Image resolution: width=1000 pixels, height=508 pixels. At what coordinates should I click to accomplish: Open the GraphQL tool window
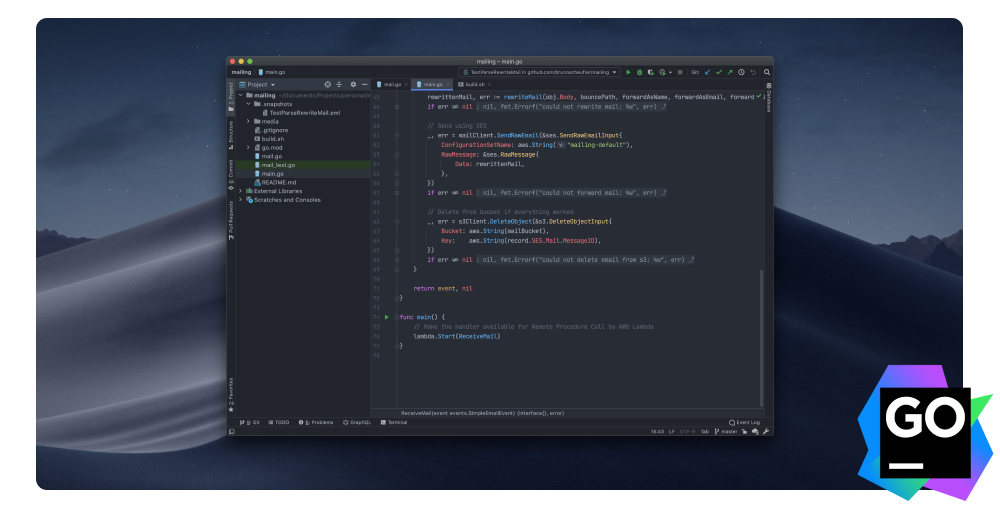point(357,422)
